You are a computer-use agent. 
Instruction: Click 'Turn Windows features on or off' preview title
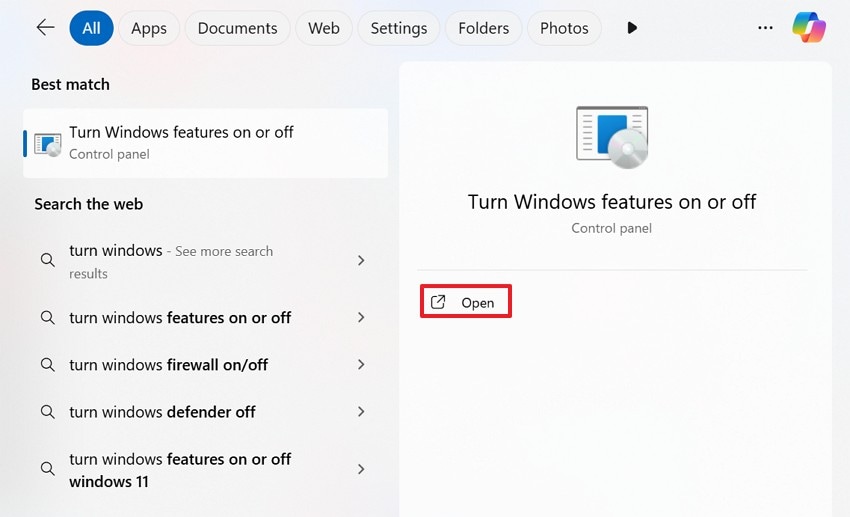[611, 202]
